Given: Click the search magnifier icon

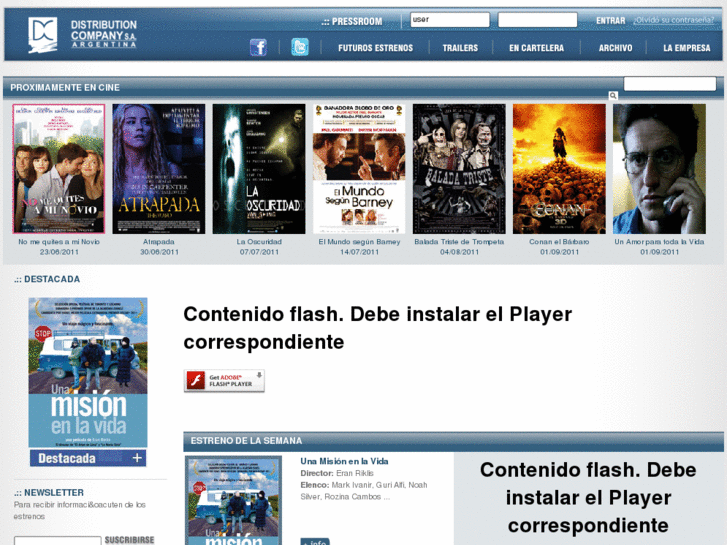Looking at the screenshot, I should pyautogui.click(x=613, y=96).
